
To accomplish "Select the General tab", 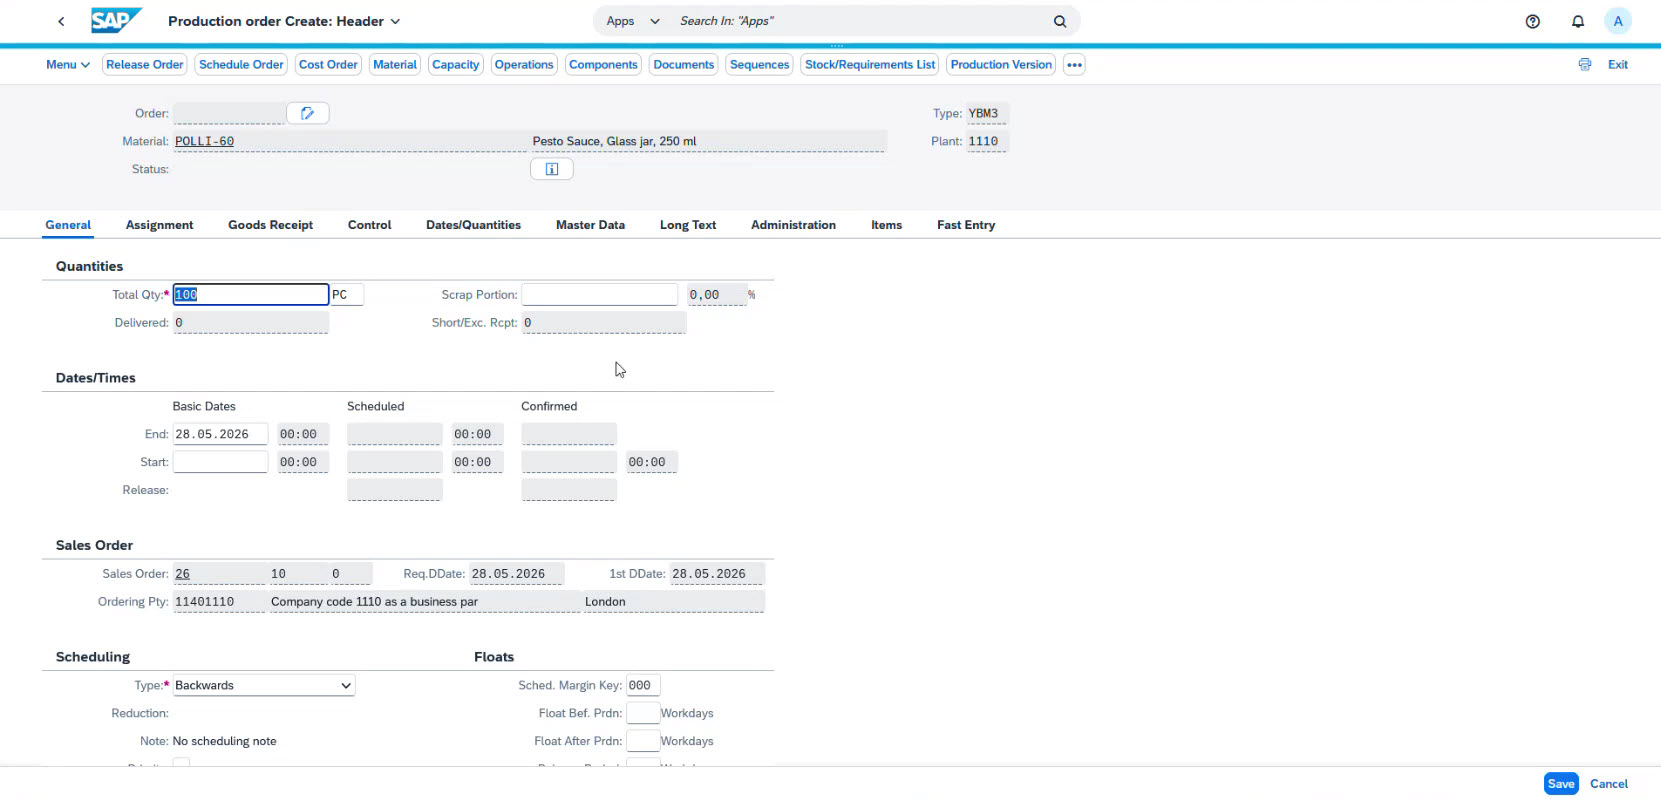I will (x=68, y=225).
